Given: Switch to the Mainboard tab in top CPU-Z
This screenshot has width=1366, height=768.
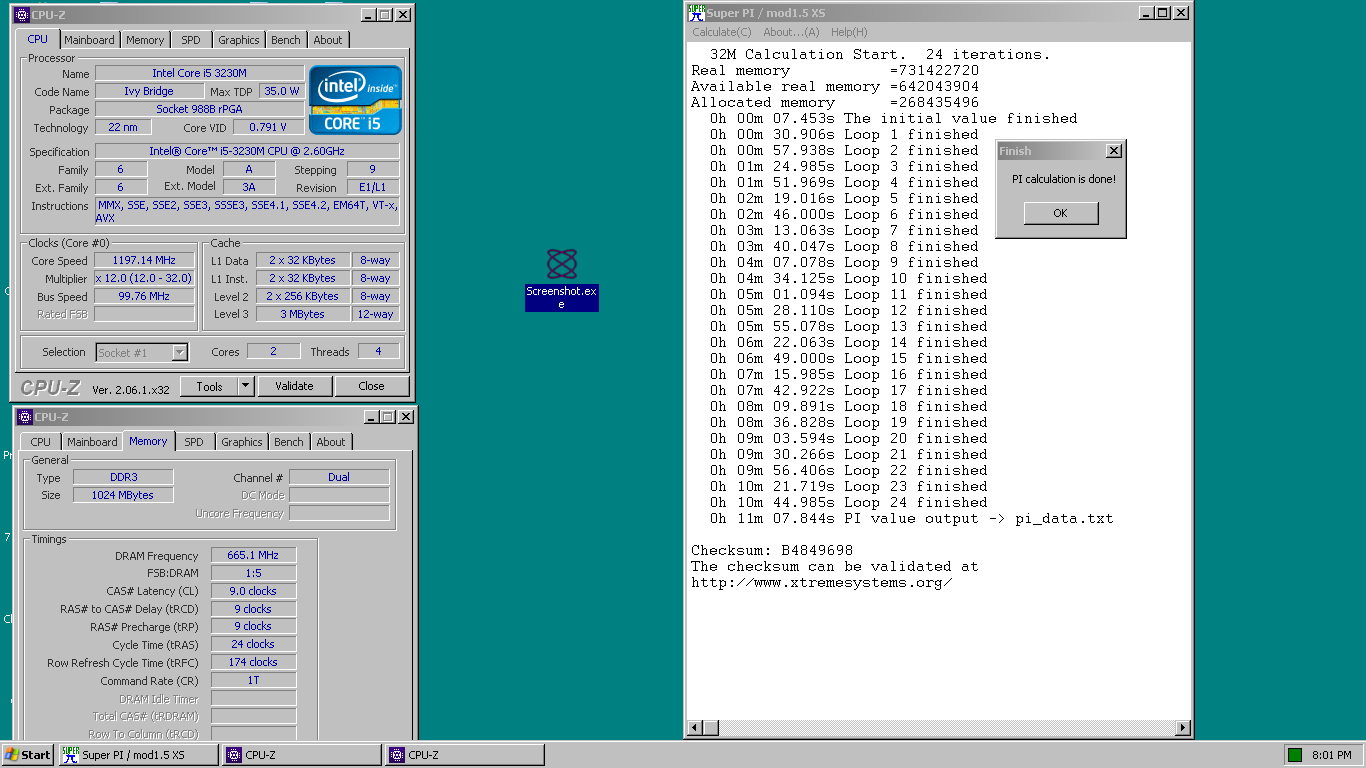Looking at the screenshot, I should pos(89,40).
